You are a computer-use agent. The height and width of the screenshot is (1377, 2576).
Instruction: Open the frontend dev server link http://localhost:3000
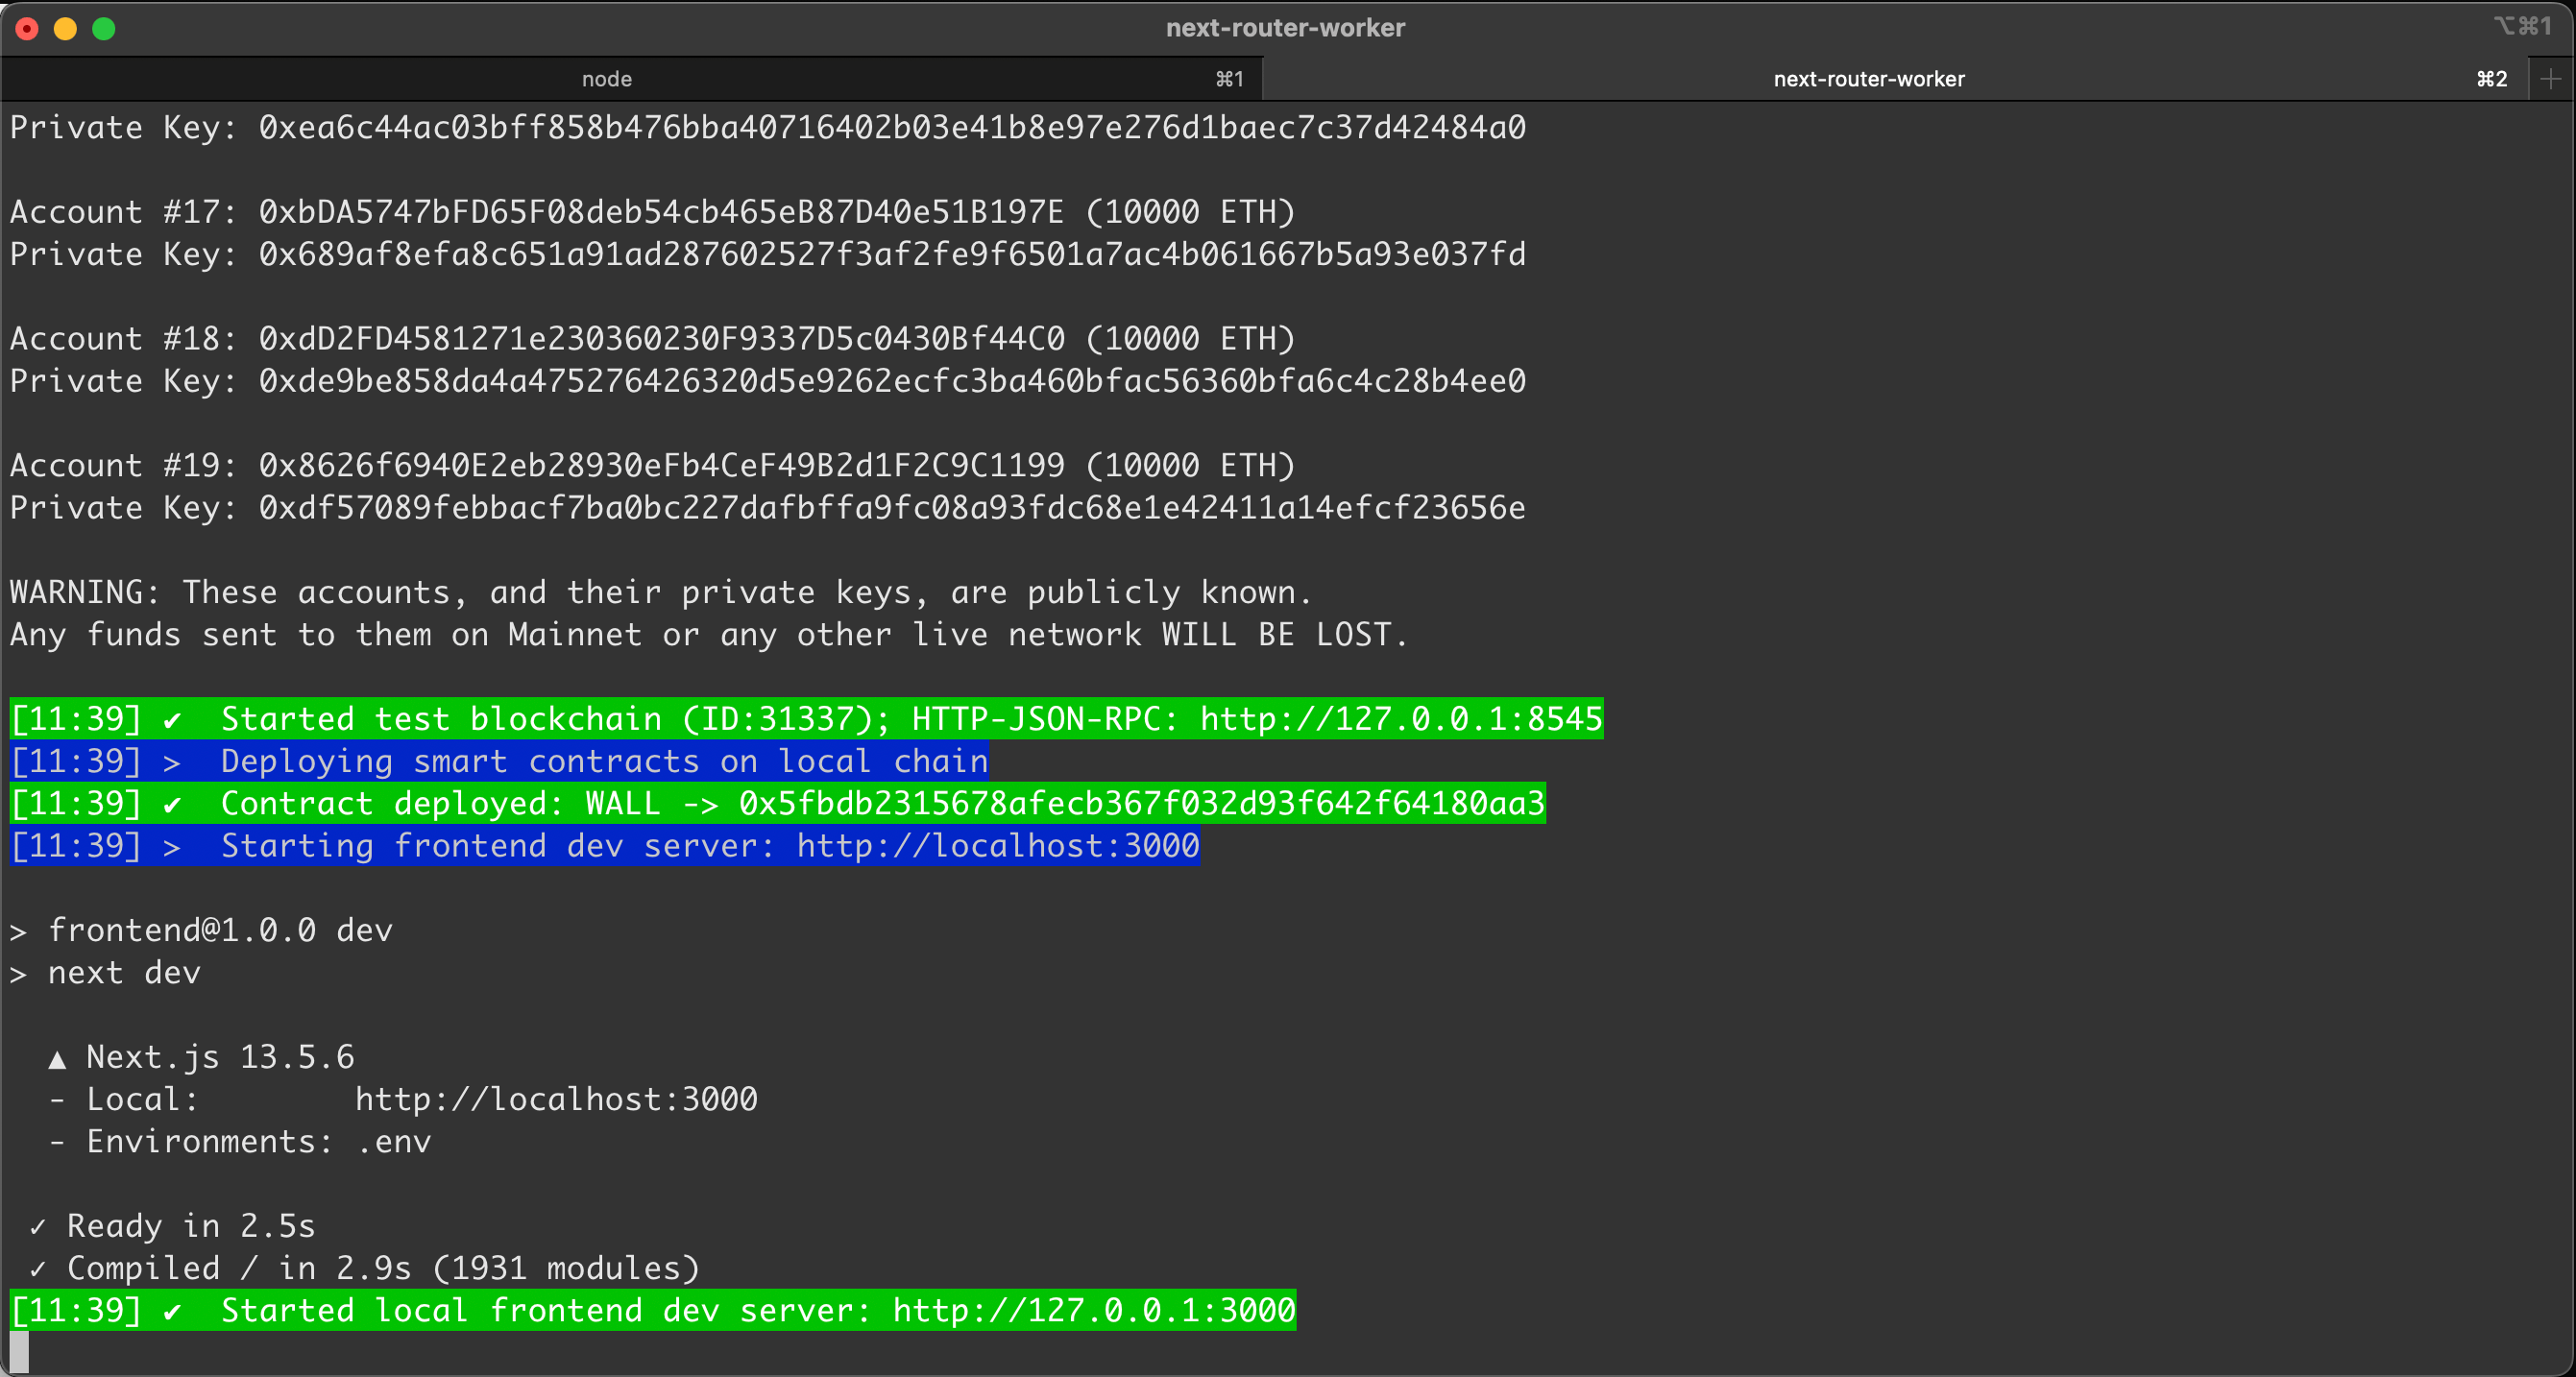pyautogui.click(x=995, y=845)
